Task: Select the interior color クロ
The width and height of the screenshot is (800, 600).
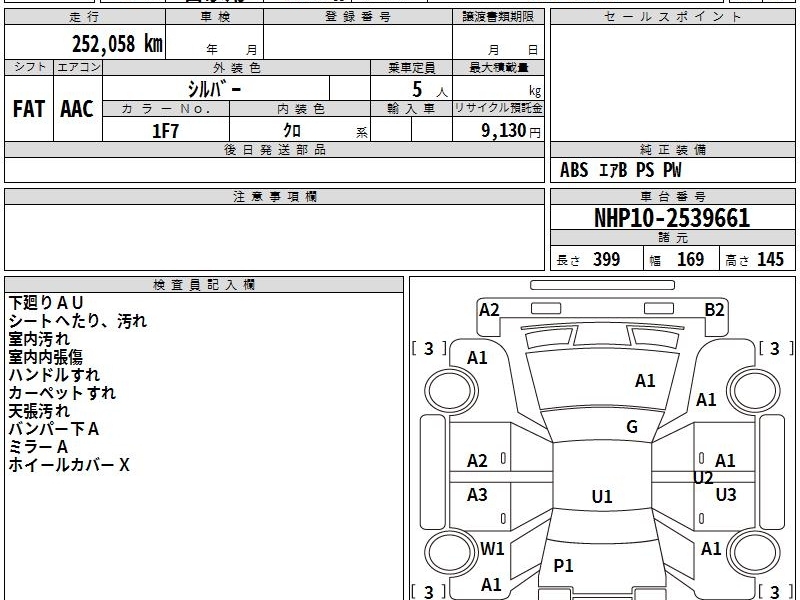Action: (292, 131)
